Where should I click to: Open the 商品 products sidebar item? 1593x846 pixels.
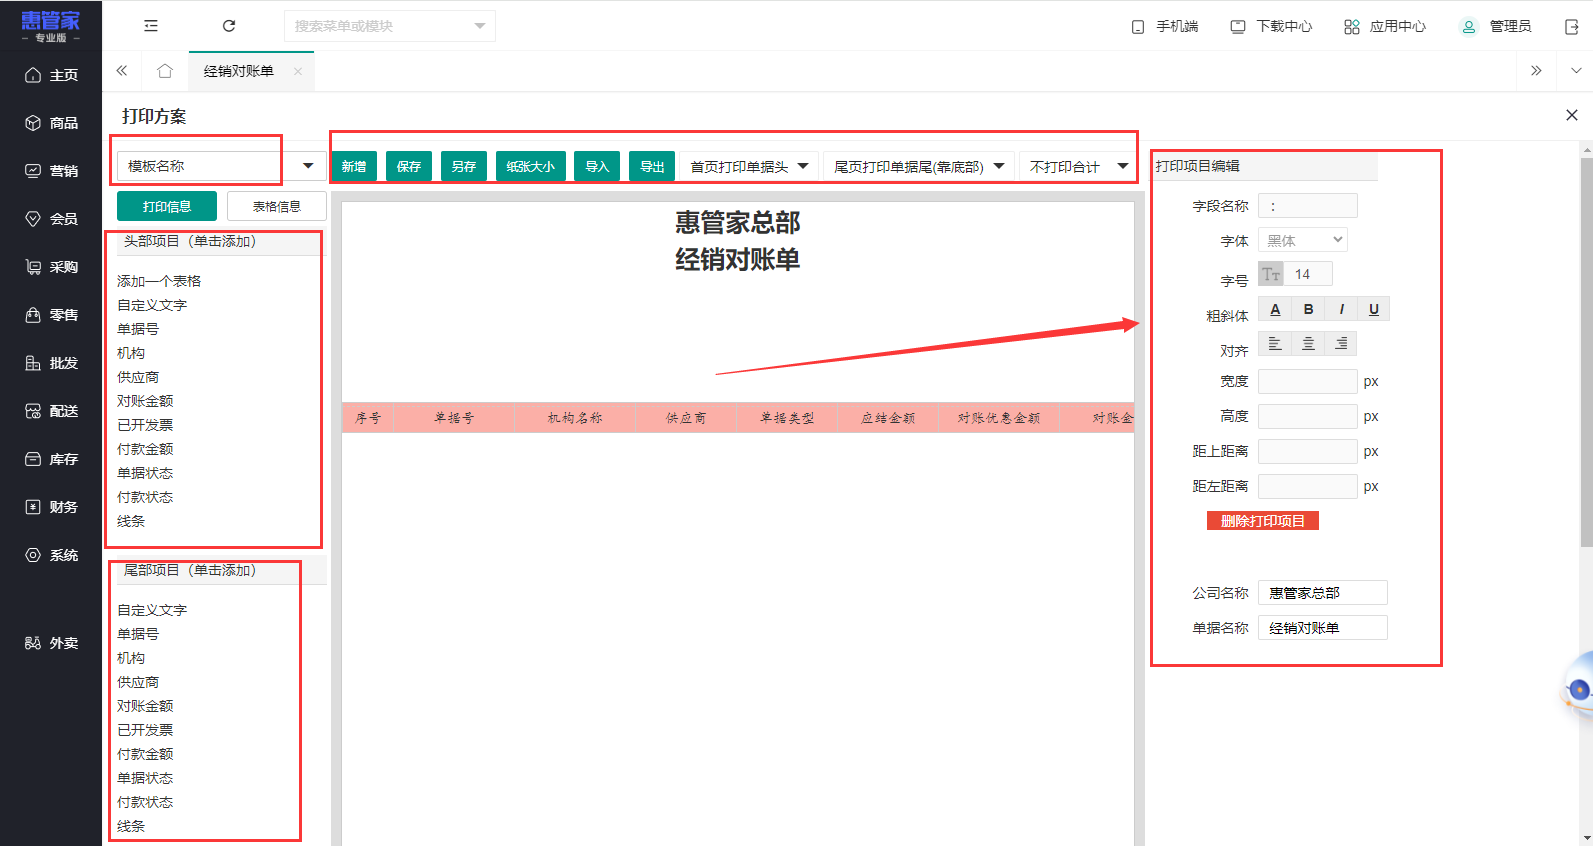coord(51,123)
